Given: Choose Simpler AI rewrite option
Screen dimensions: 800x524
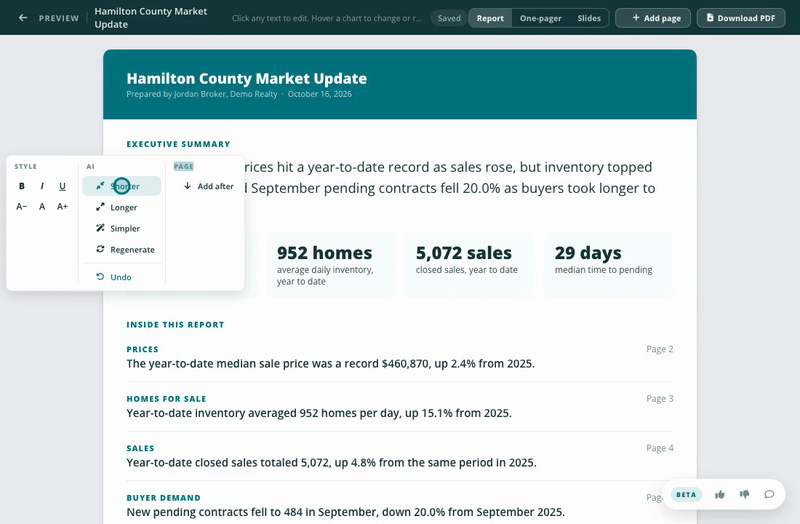Looking at the screenshot, I should coord(121,228).
